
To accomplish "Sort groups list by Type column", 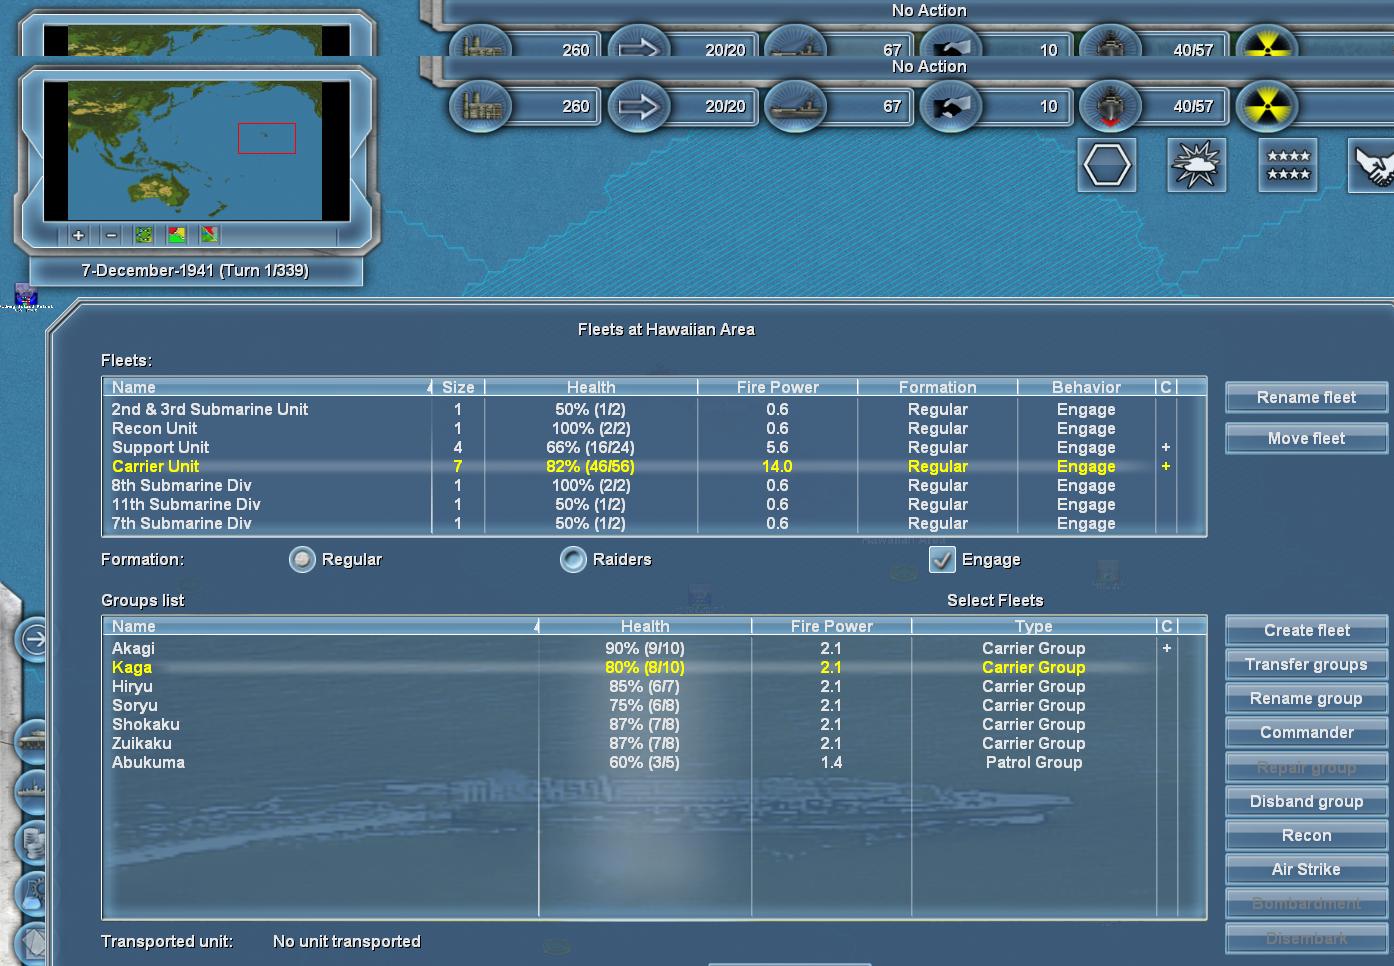I will (x=1033, y=626).
